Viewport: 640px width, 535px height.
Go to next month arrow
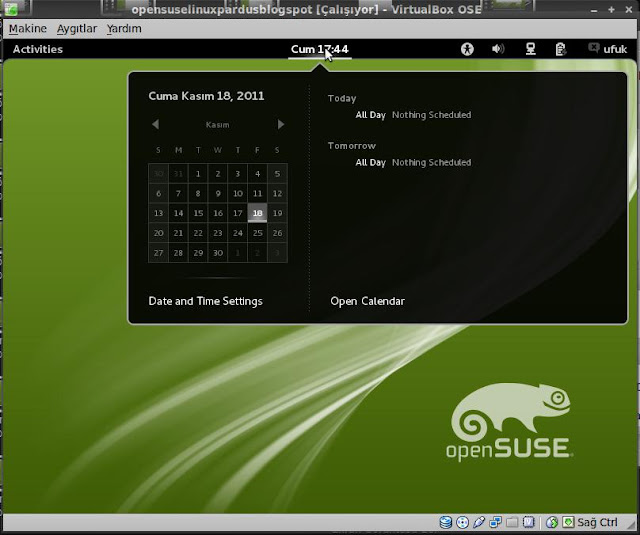tap(281, 124)
